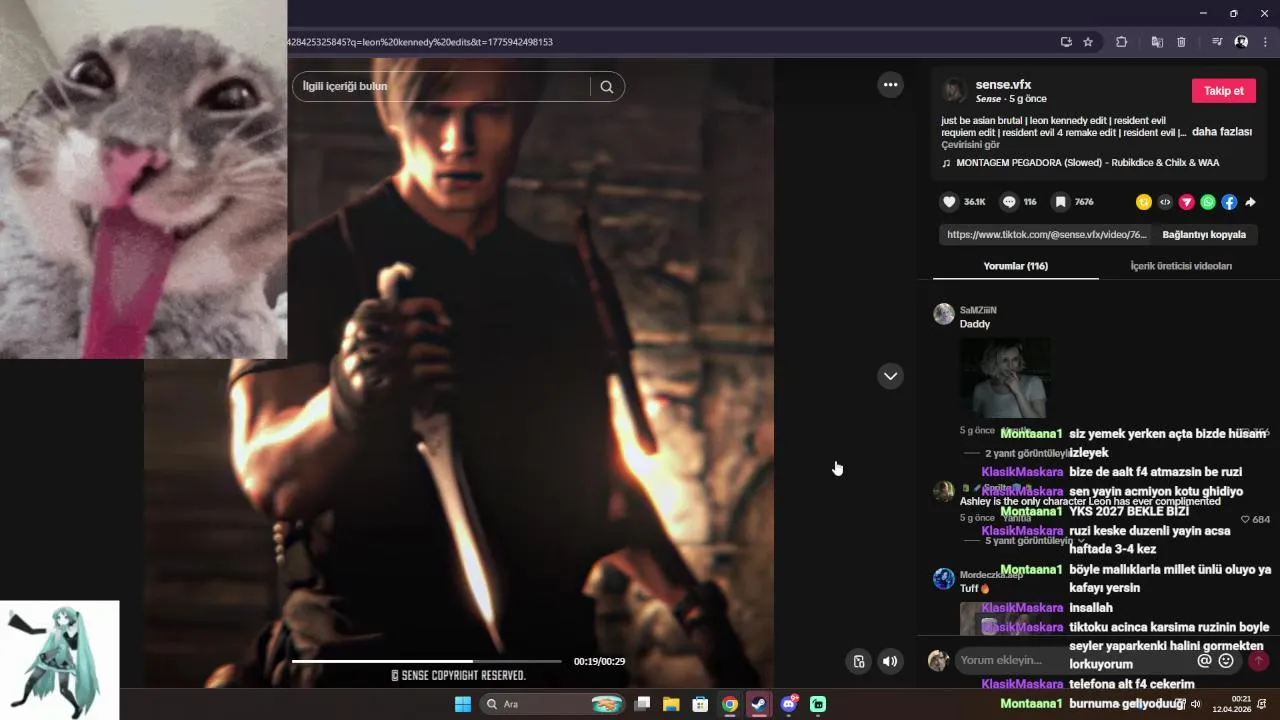Open Task View in the taskbar
1280x720 pixels.
point(642,704)
